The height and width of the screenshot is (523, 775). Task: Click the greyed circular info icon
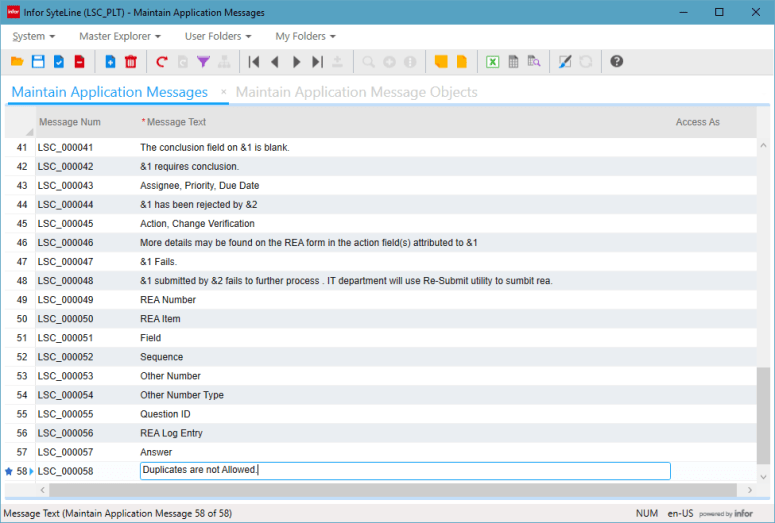(410, 62)
